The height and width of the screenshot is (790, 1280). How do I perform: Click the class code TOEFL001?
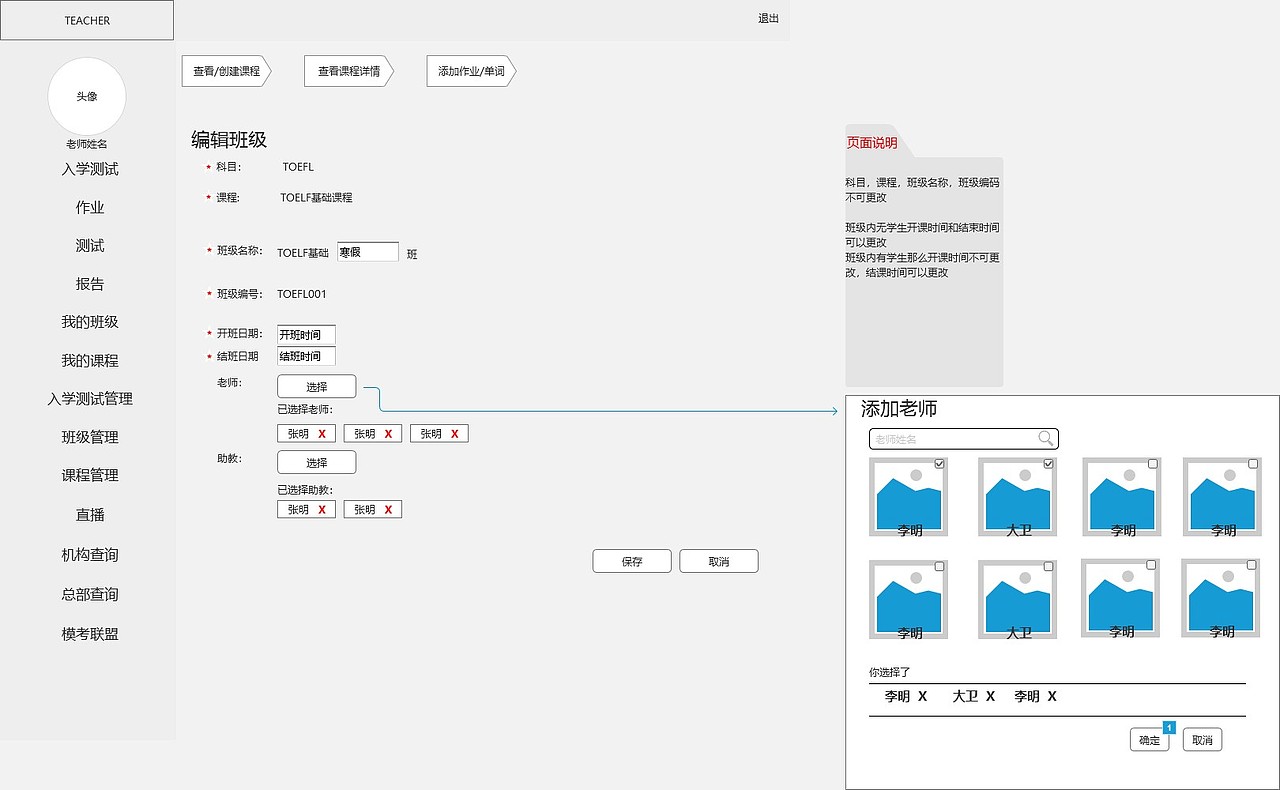[302, 294]
